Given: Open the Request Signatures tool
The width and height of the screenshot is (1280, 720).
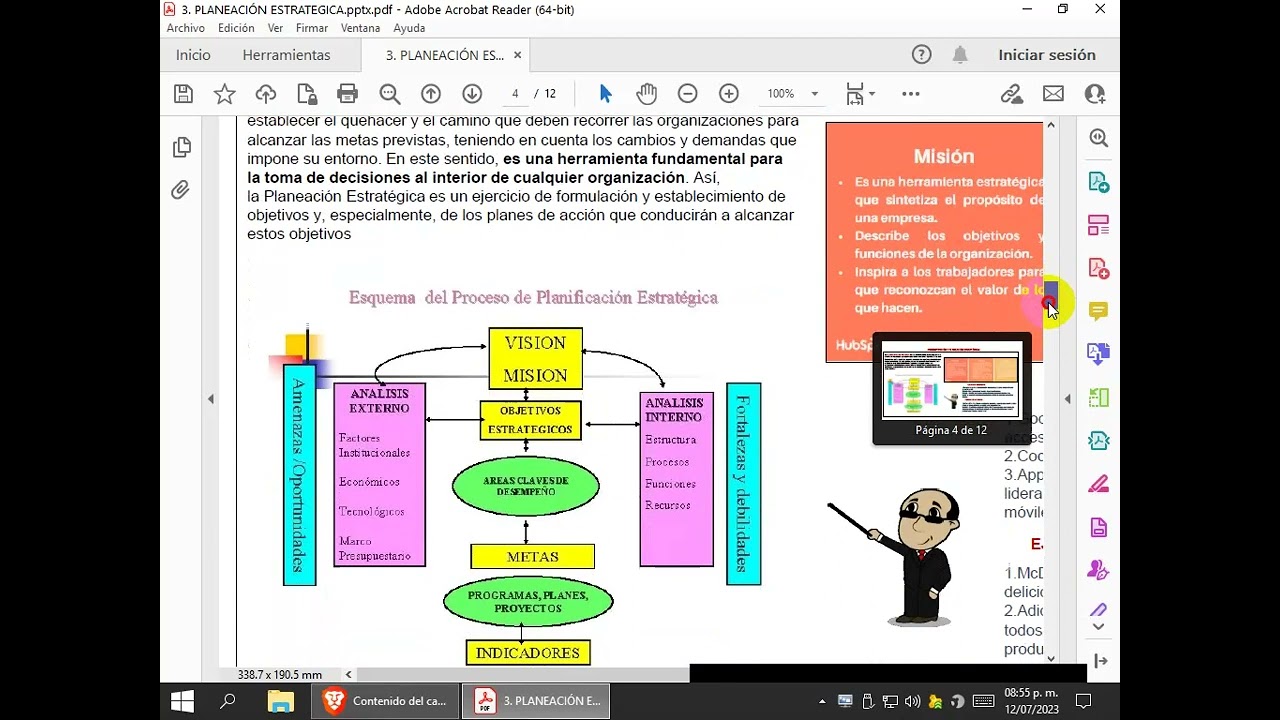Looking at the screenshot, I should click(1099, 570).
